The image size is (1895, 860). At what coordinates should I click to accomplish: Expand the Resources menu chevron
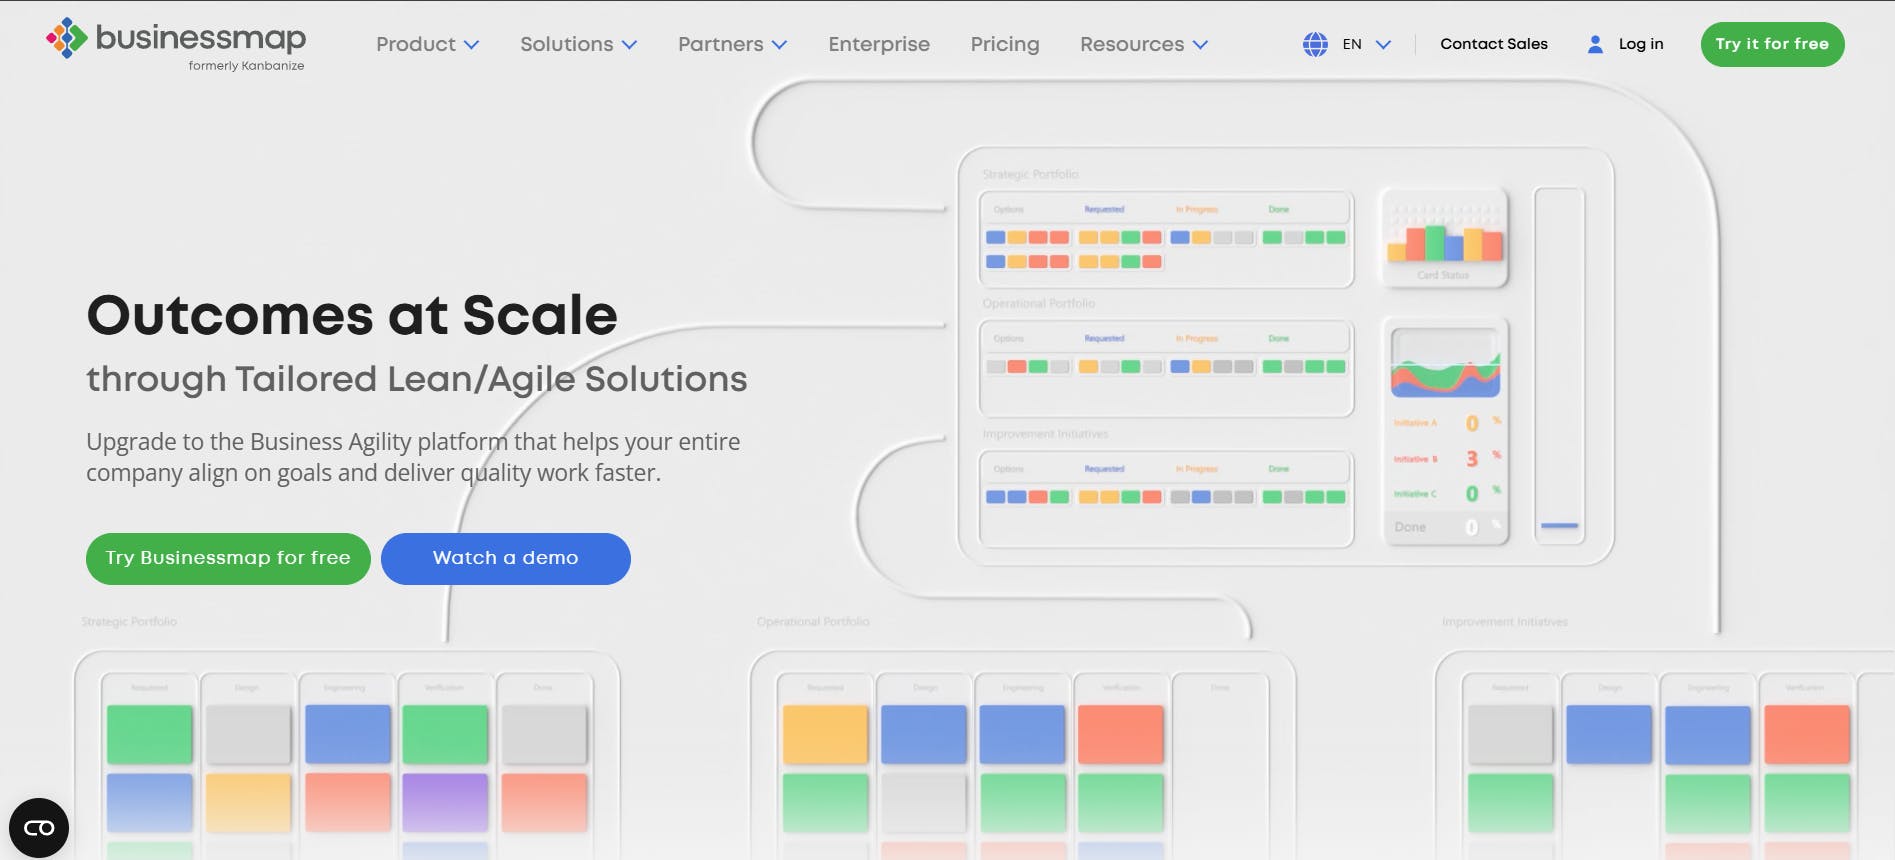1201,45
